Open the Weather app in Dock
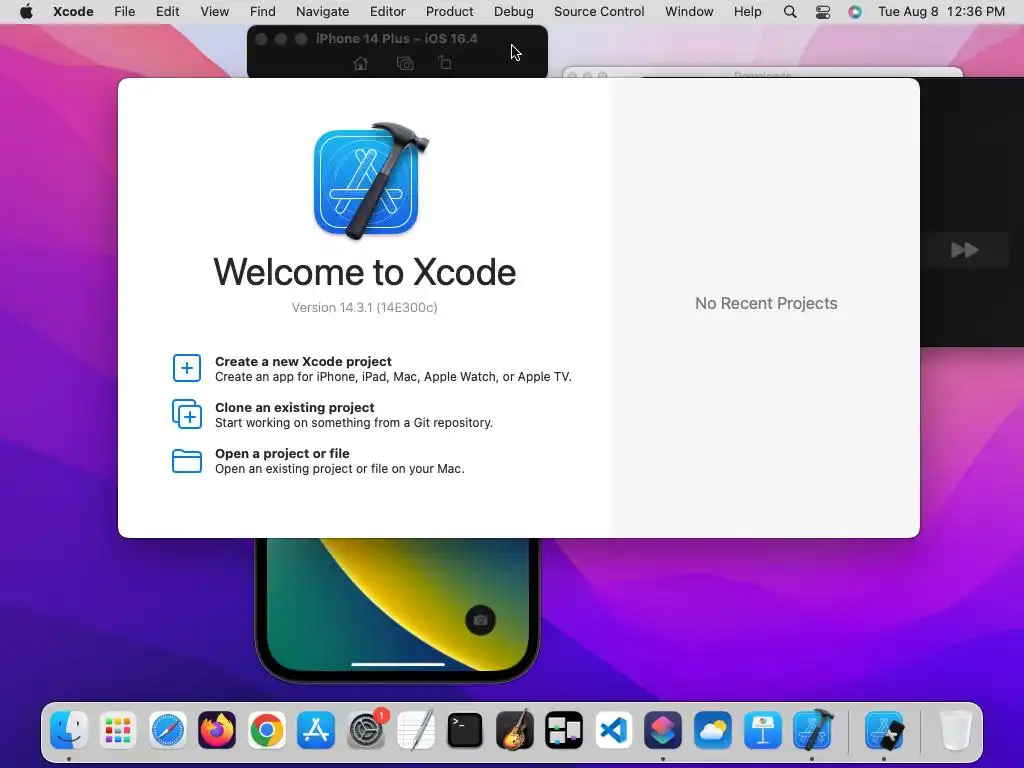Screen dimensions: 1024x768 coord(713,729)
